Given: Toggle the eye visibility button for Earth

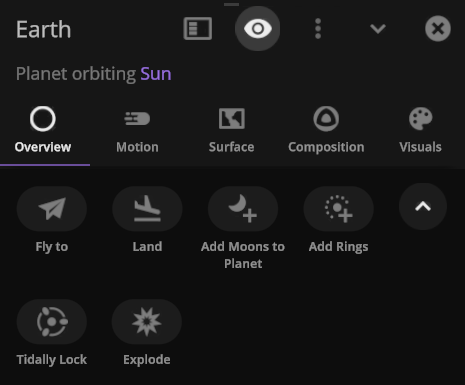Looking at the screenshot, I should click(258, 29).
